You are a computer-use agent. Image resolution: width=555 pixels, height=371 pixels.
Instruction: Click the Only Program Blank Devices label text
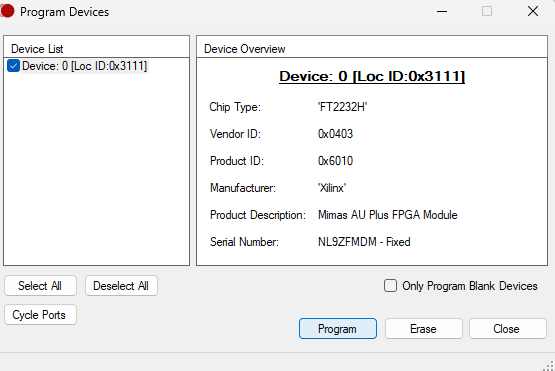pyautogui.click(x=470, y=286)
